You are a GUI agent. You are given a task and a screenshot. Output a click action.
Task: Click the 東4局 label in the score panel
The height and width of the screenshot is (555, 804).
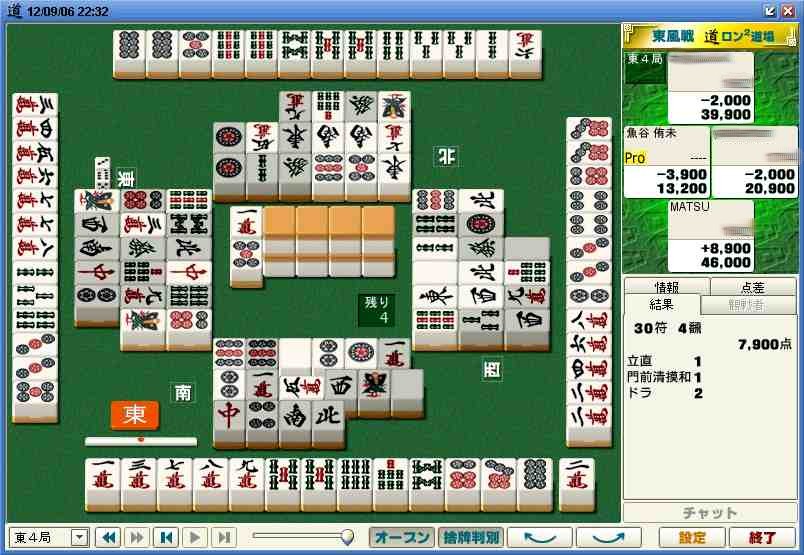click(645, 60)
